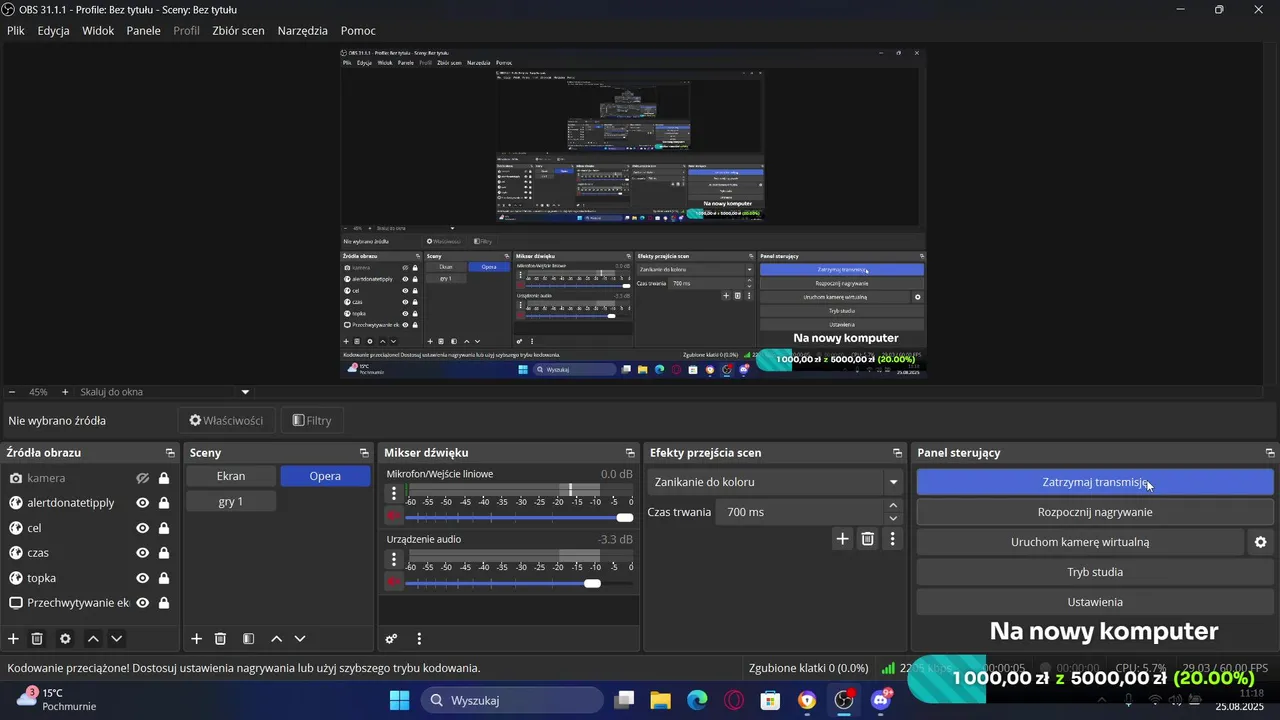The height and width of the screenshot is (720, 1280).
Task: Show the hidden kamera source
Action: pyautogui.click(x=143, y=478)
